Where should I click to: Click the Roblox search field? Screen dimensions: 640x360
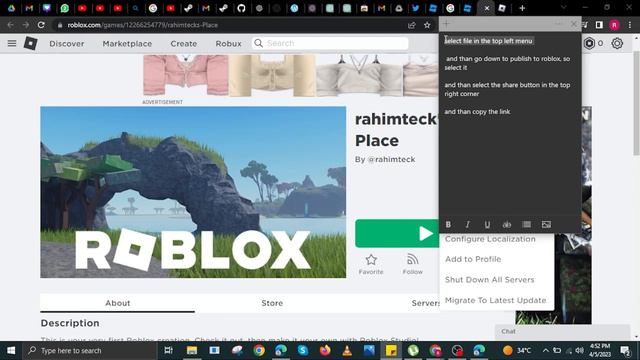tap(330, 43)
